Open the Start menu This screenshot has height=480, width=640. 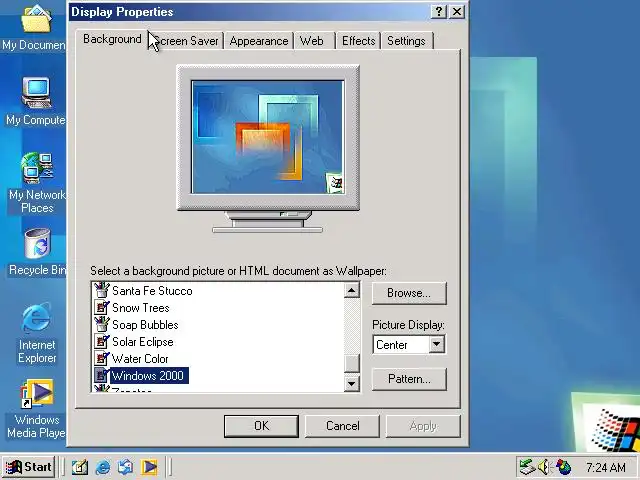coord(29,467)
